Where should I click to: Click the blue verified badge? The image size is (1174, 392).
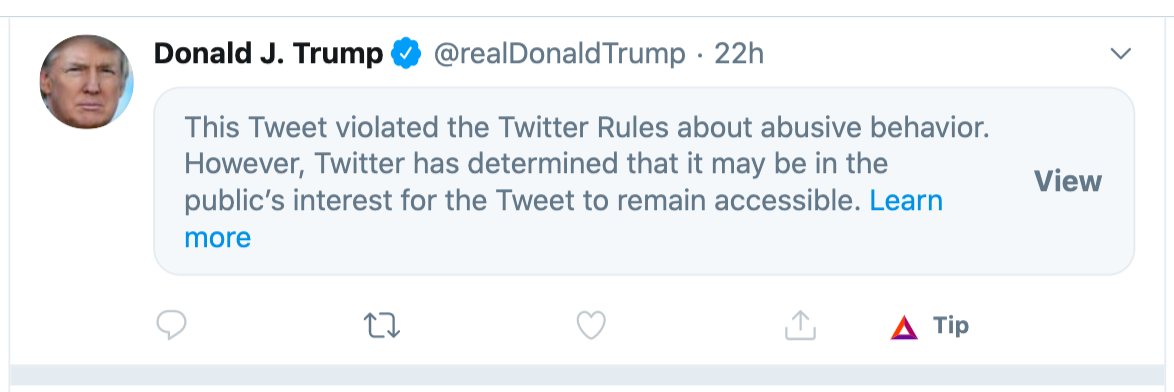(407, 54)
